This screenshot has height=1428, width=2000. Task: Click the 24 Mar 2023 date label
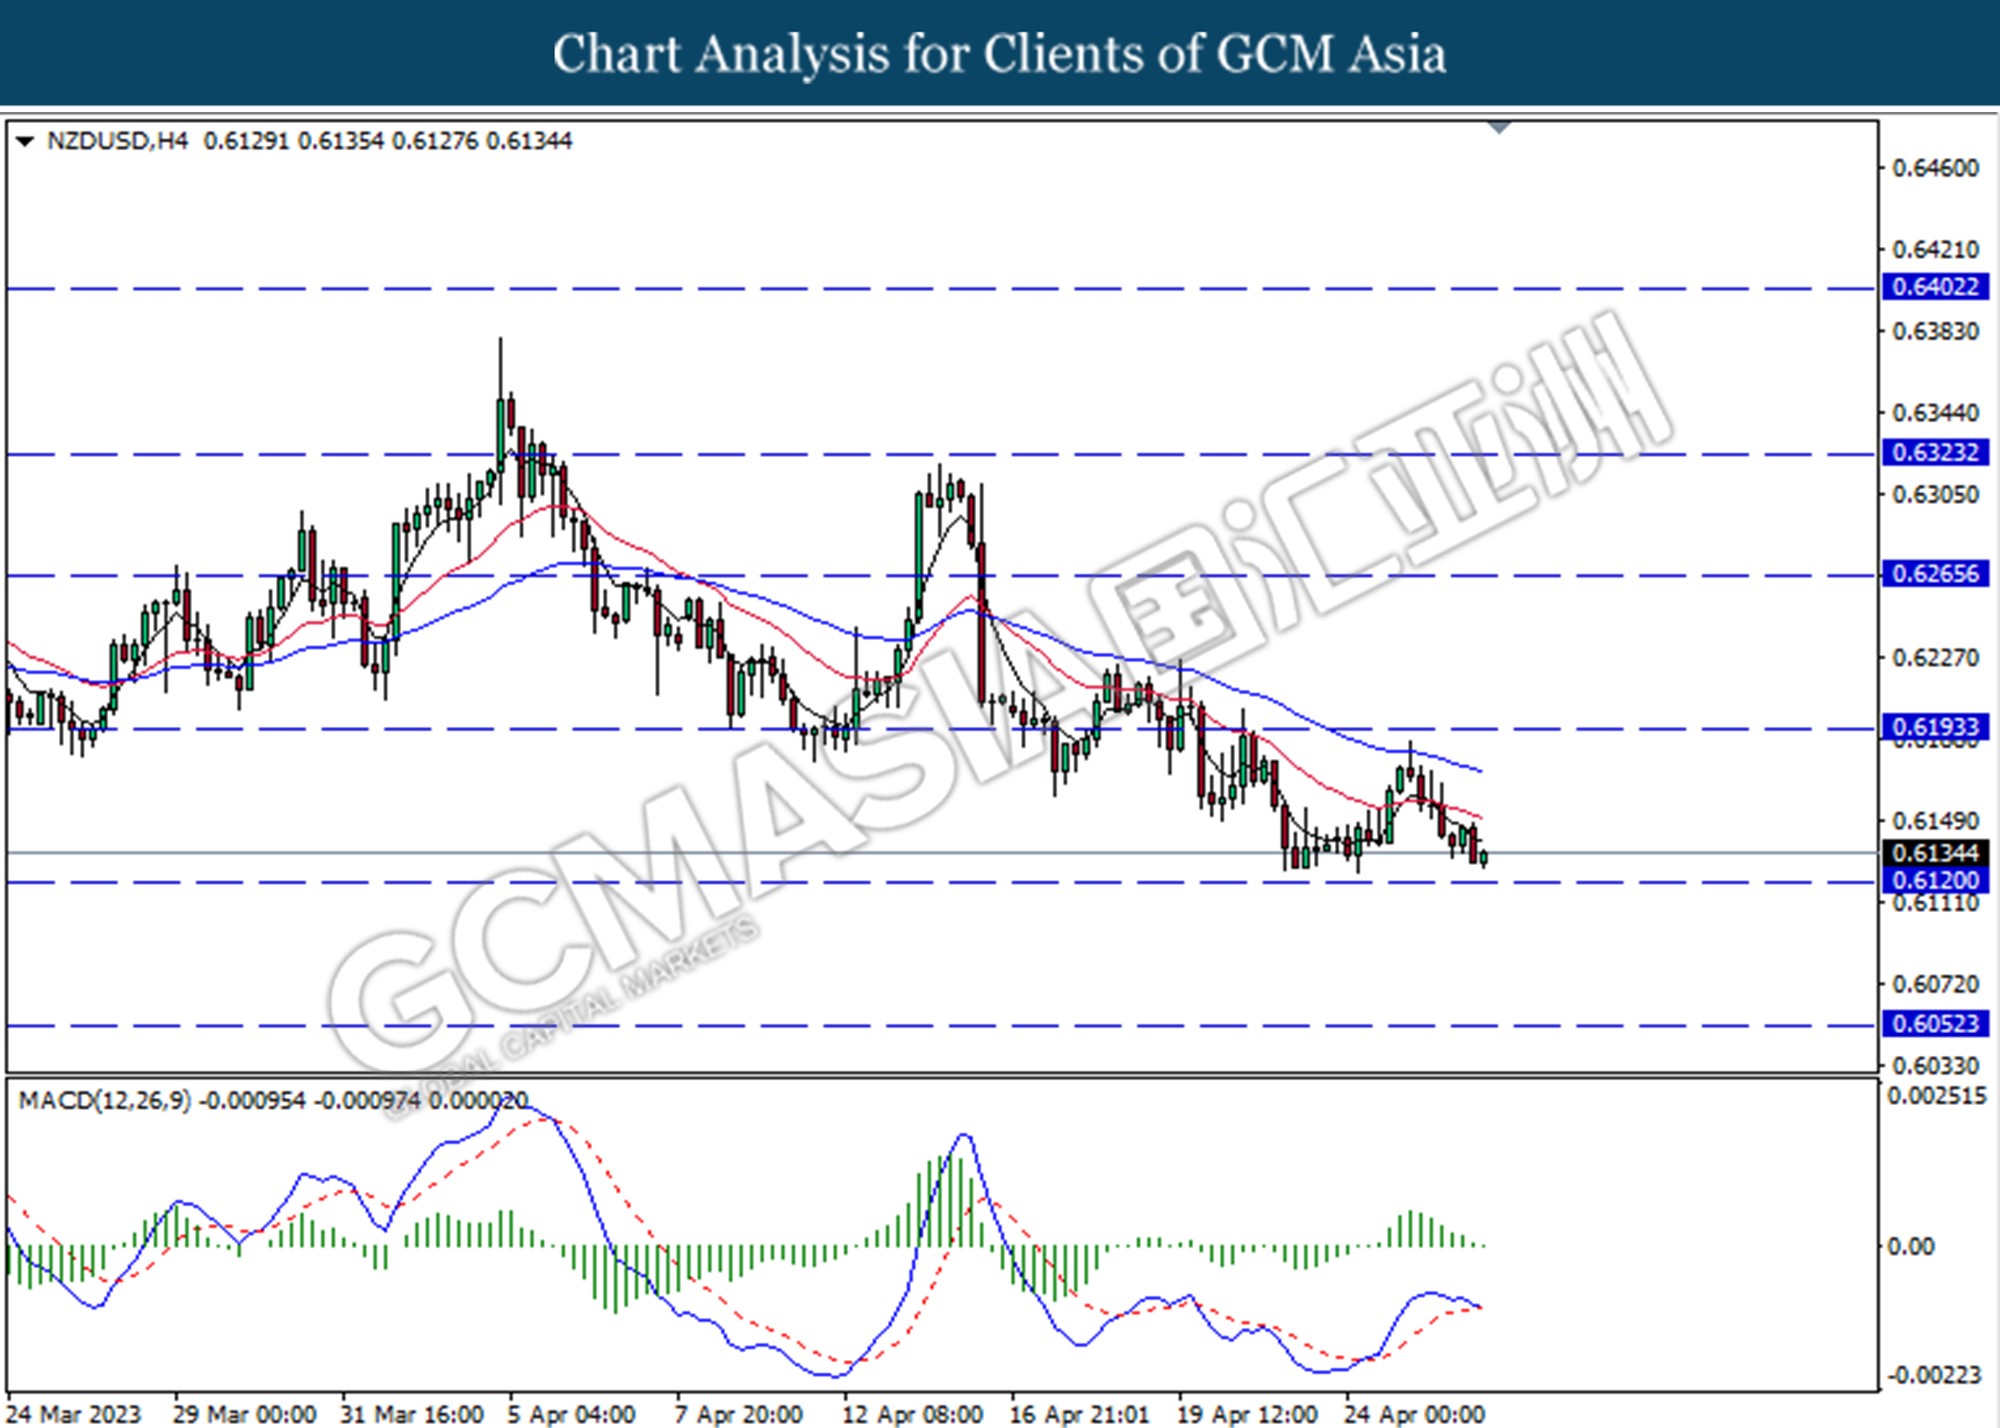pos(74,1414)
